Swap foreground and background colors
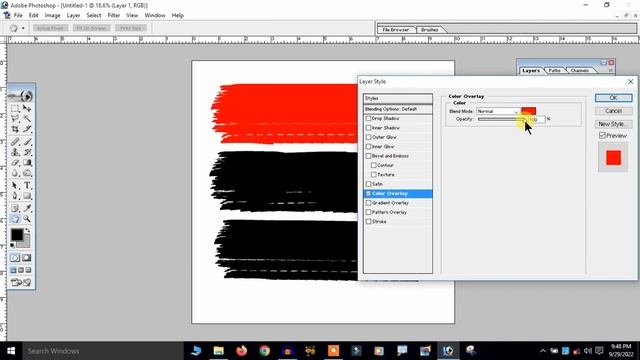Image resolution: width=640 pixels, height=360 pixels. tap(28, 231)
